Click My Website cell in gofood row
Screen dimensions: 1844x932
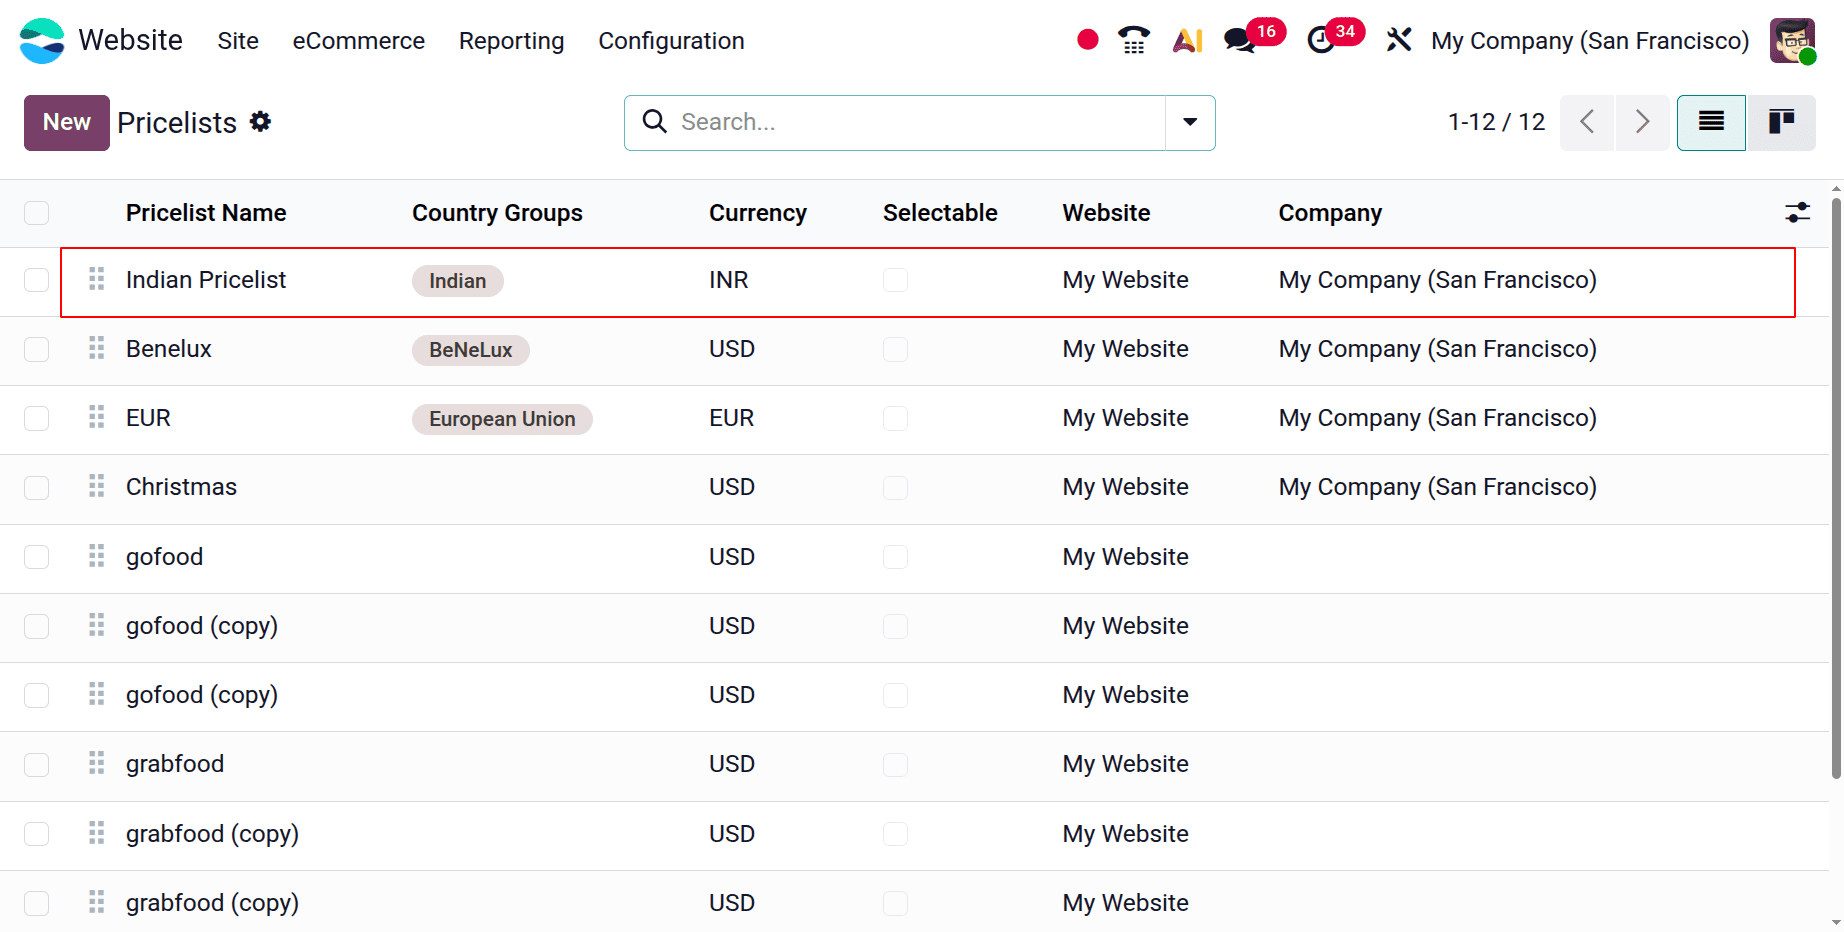[x=1125, y=557]
